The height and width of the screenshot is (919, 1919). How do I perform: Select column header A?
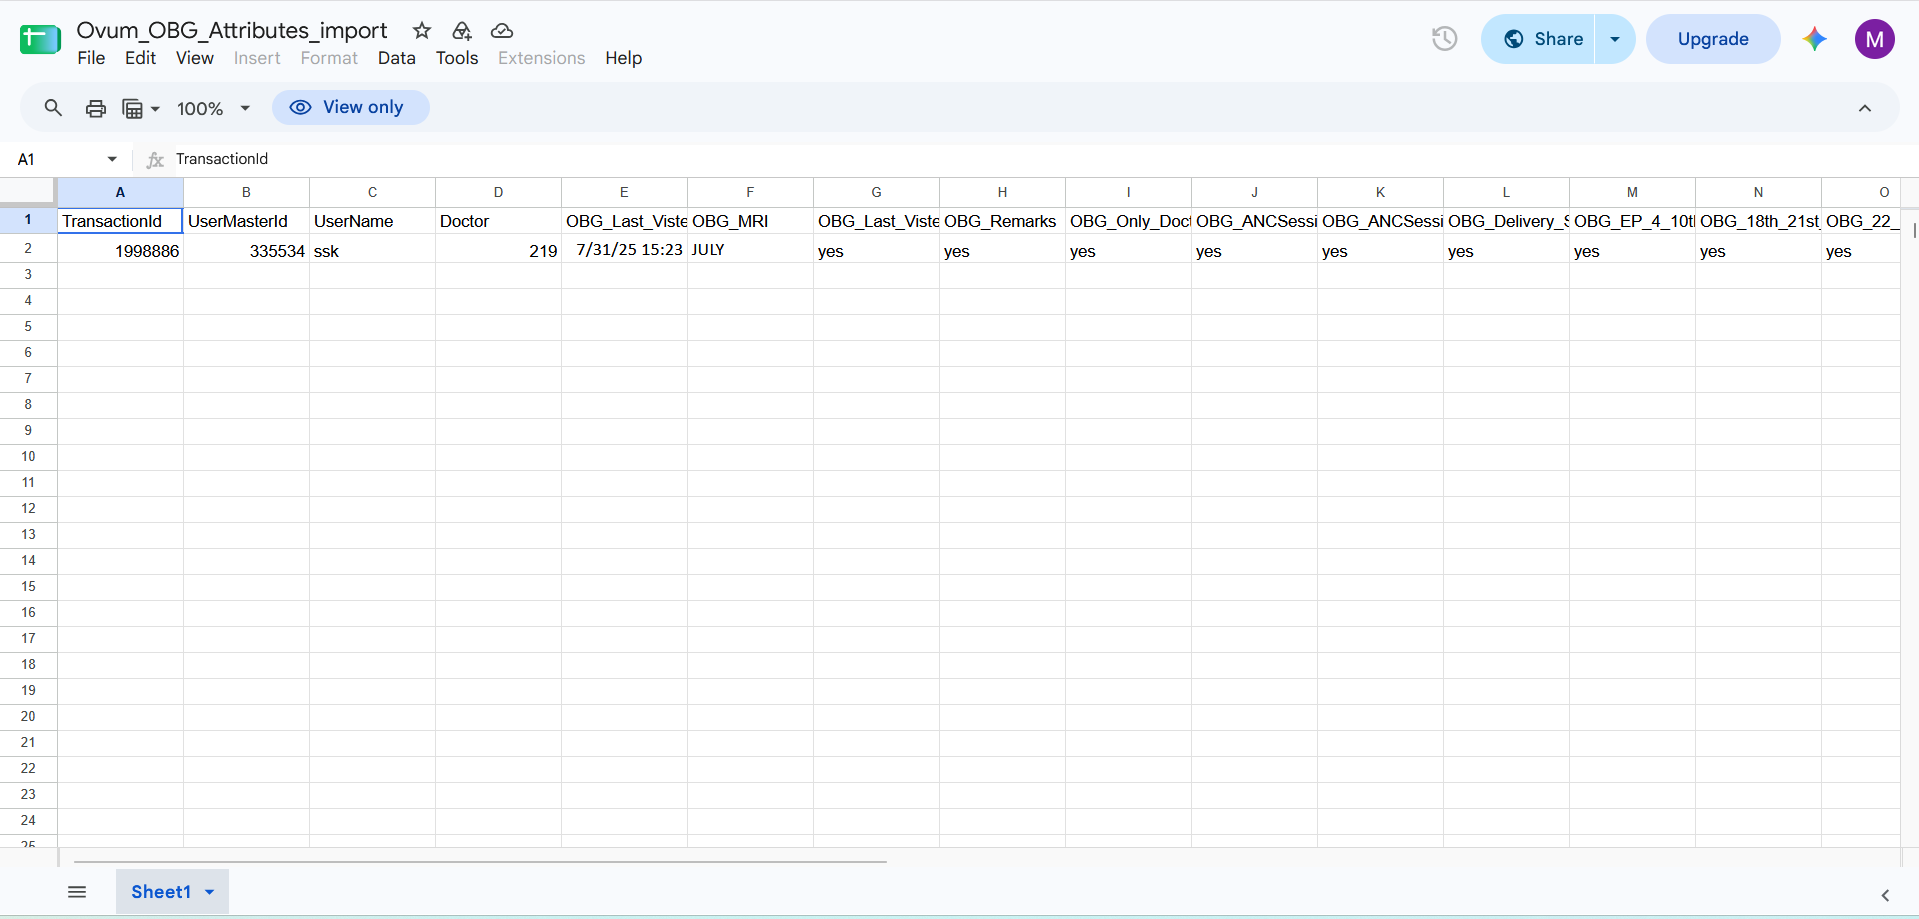pos(120,192)
